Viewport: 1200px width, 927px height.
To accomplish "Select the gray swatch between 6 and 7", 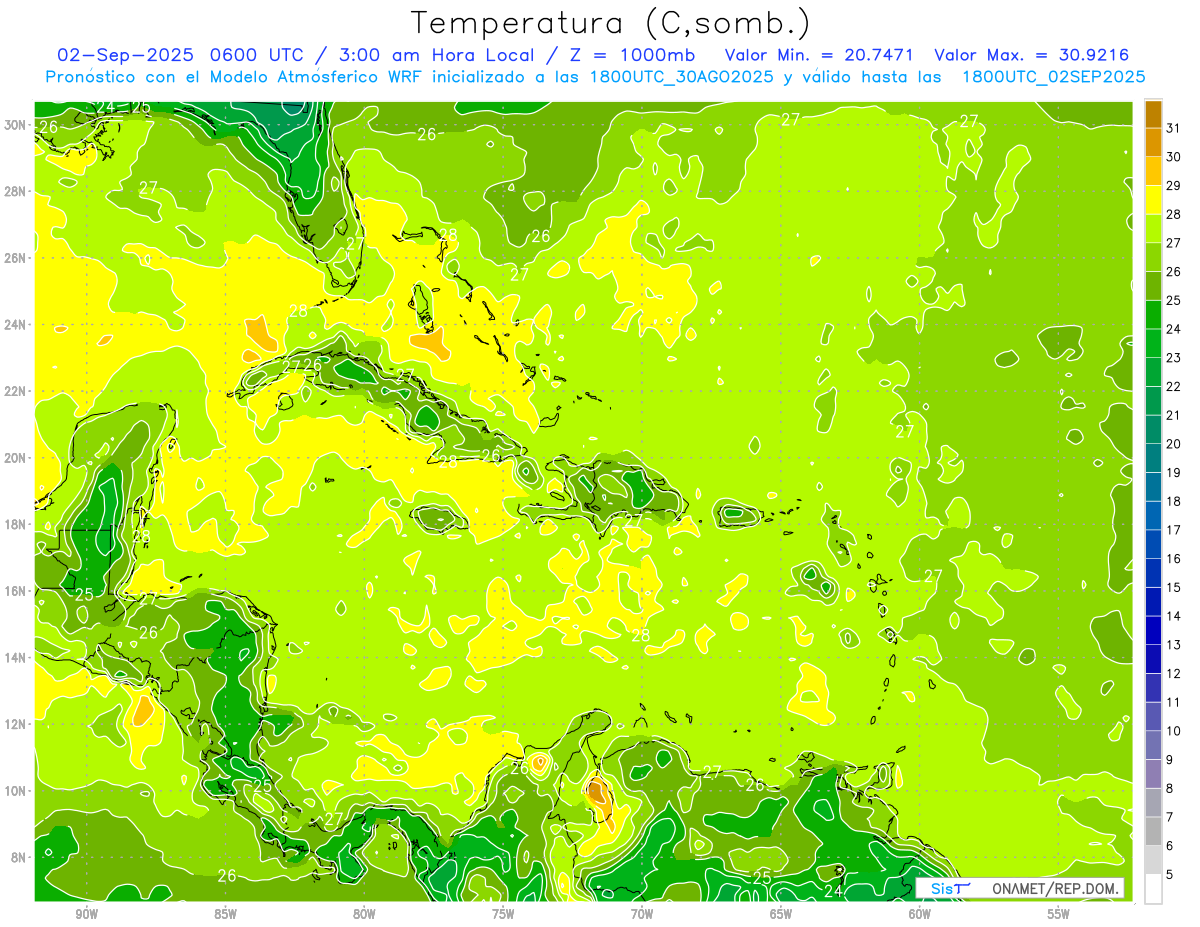I will 1153,831.
